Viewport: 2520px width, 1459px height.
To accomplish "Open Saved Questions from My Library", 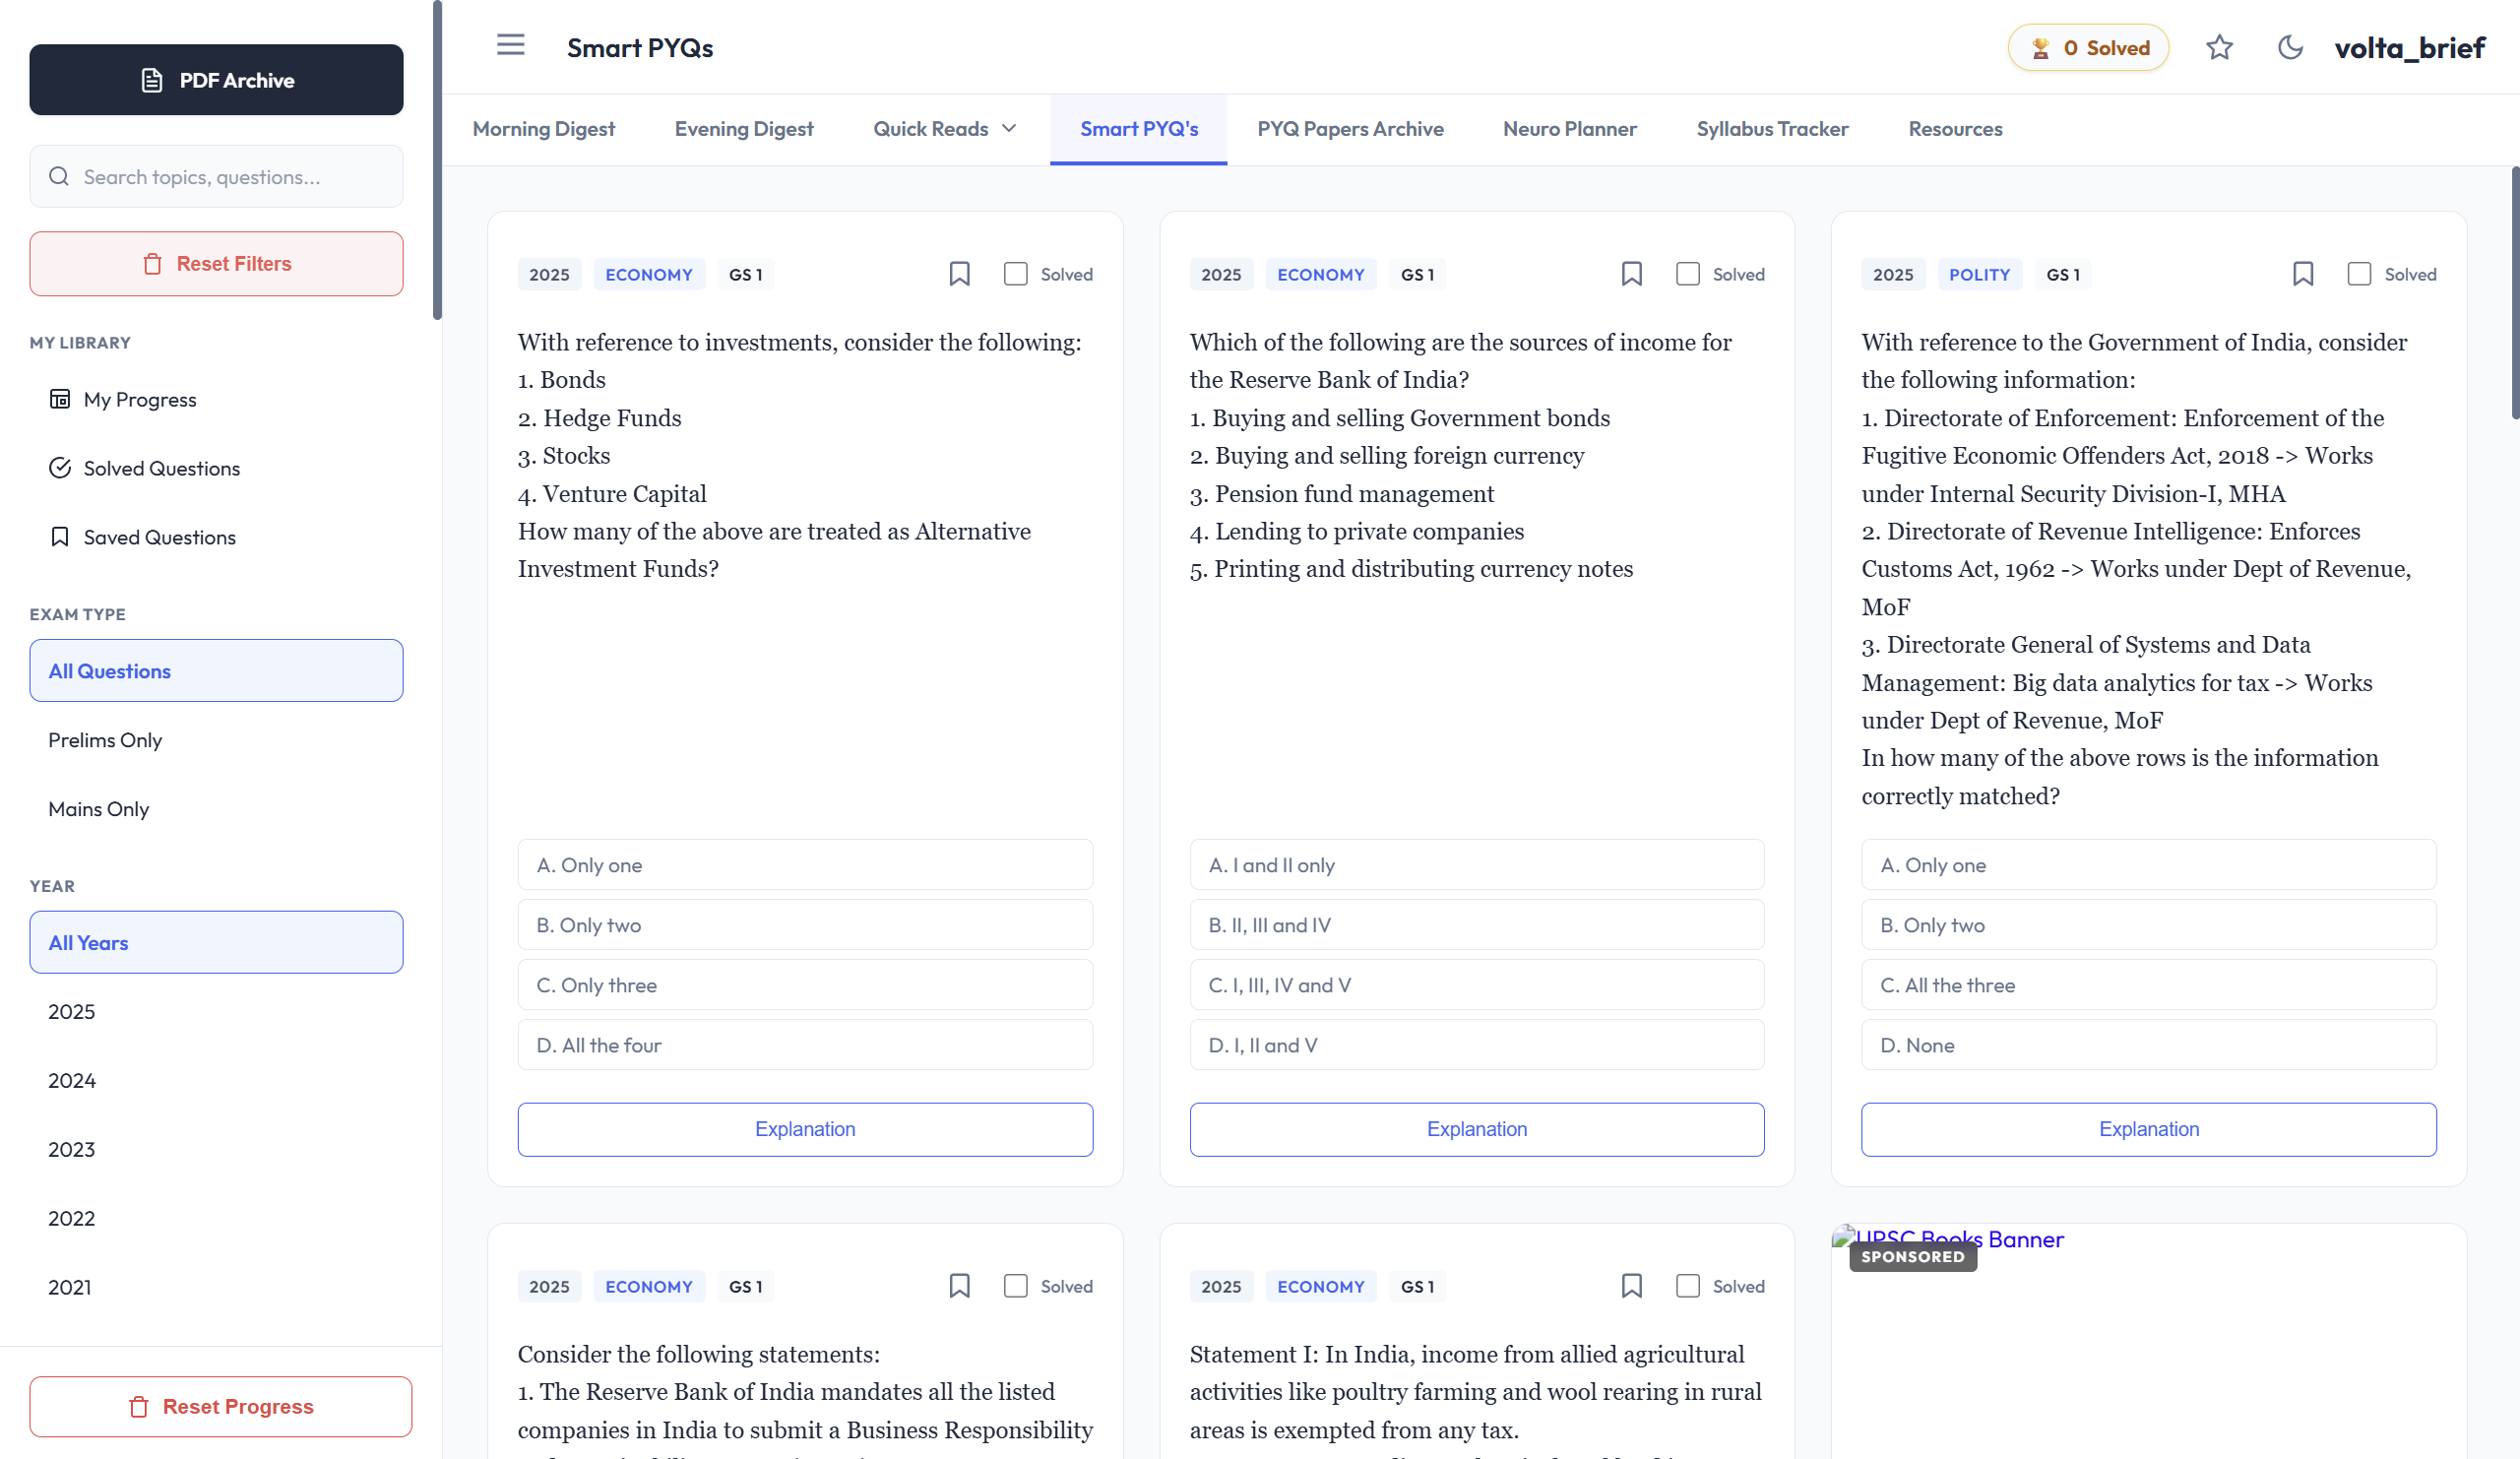I will coord(158,537).
